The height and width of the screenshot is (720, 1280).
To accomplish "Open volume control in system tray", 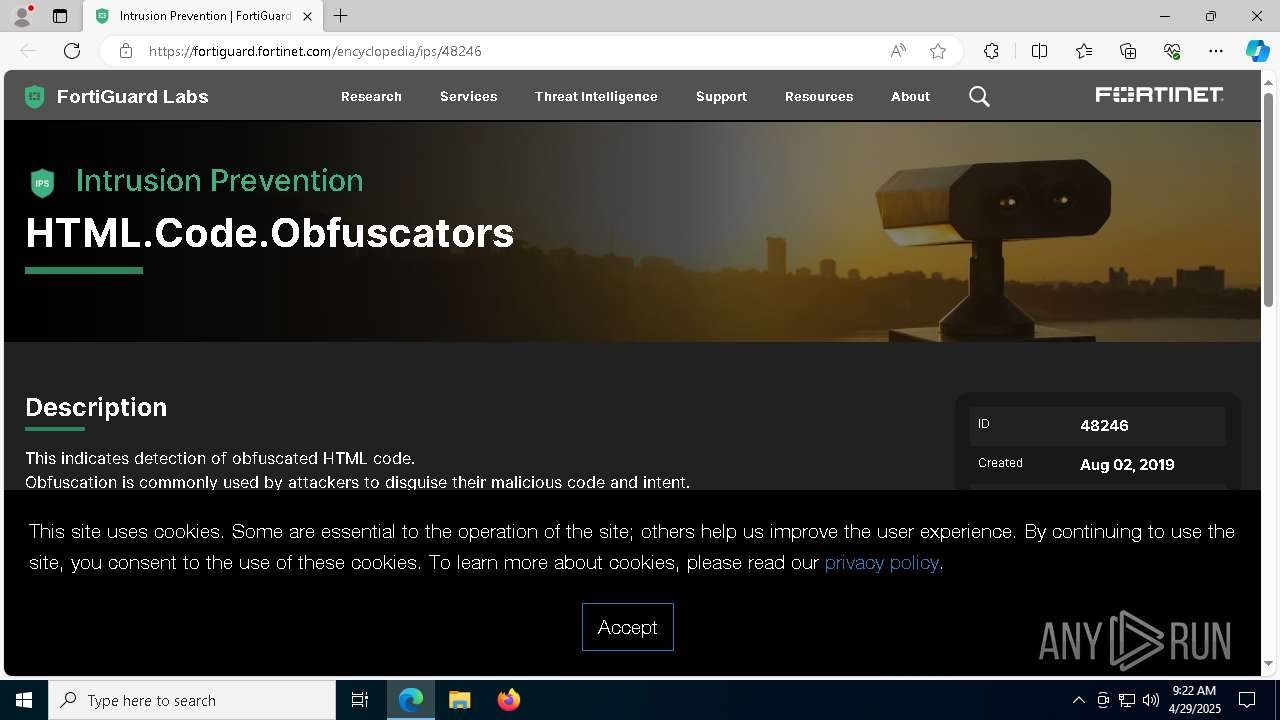I will click(1150, 700).
